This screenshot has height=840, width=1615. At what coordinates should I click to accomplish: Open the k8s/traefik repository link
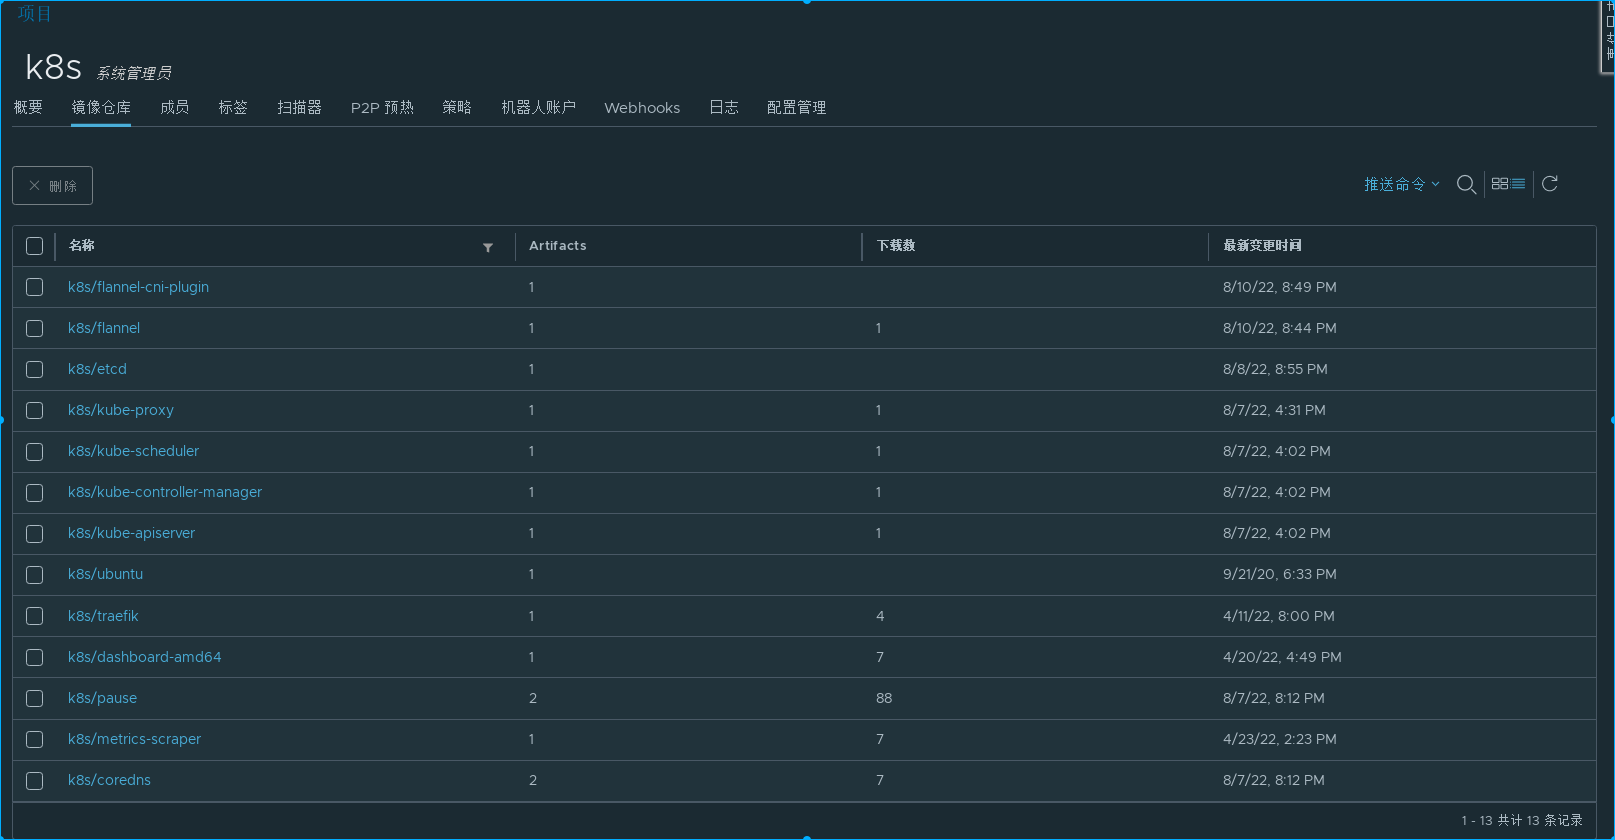point(103,616)
